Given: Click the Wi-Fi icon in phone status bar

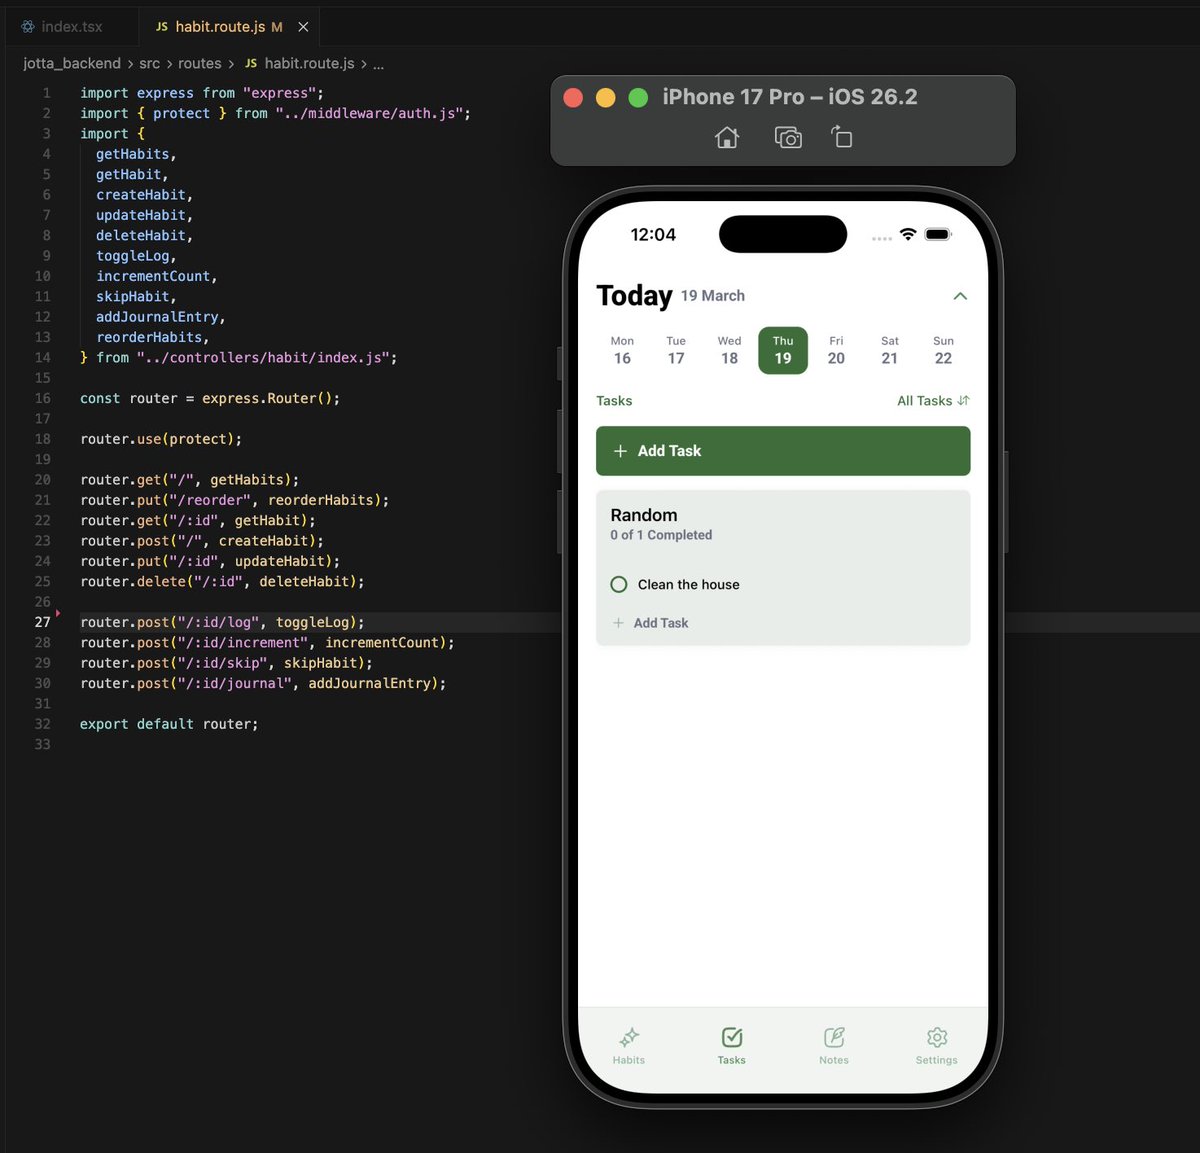Looking at the screenshot, I should click(908, 234).
